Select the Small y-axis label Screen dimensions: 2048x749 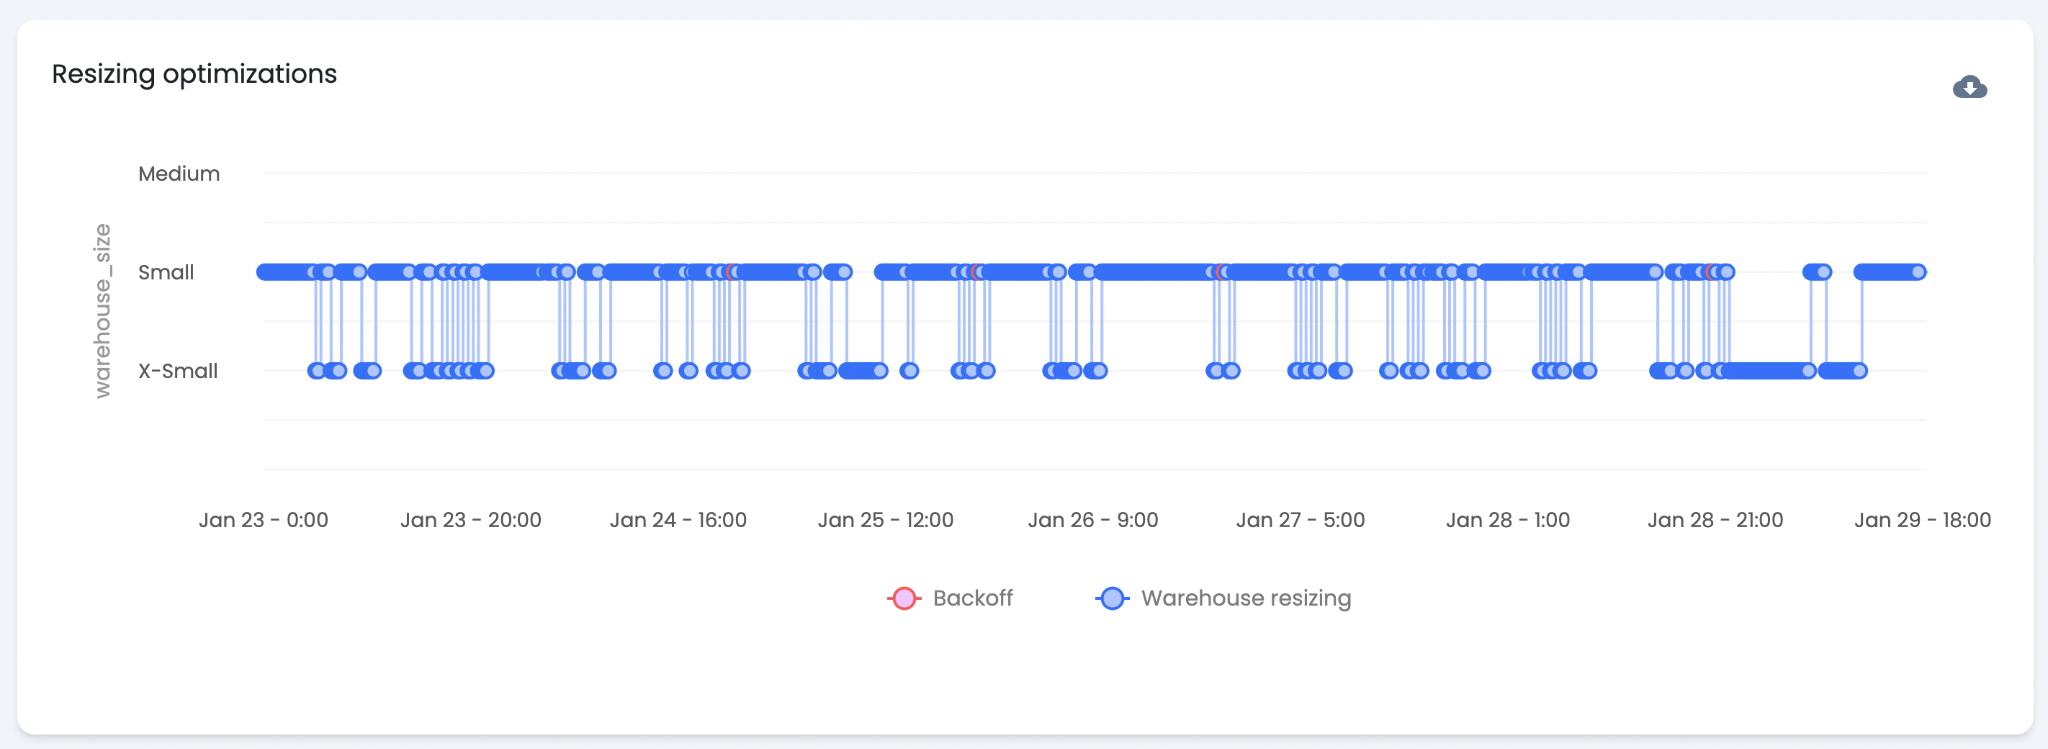pos(166,272)
